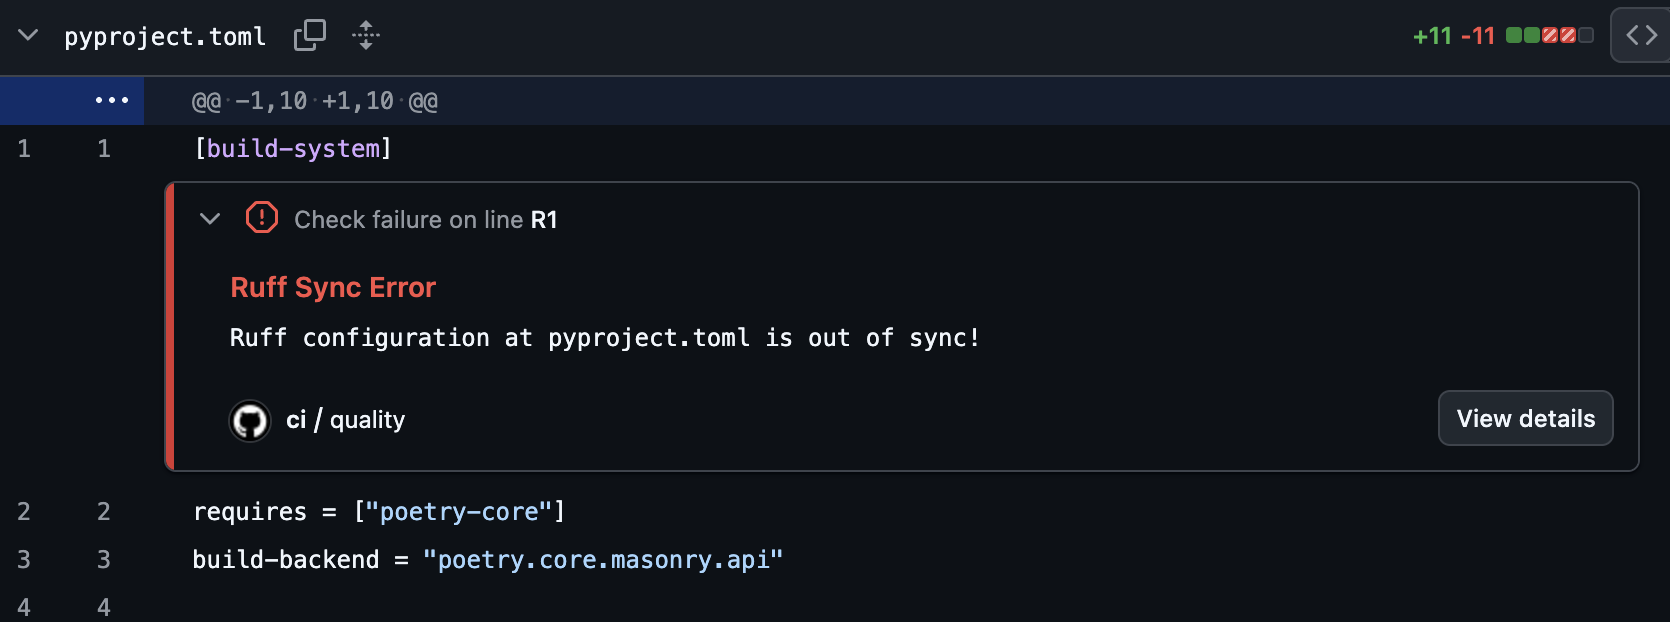Click the diff stat colored squares
1670x622 pixels.
1548,34
